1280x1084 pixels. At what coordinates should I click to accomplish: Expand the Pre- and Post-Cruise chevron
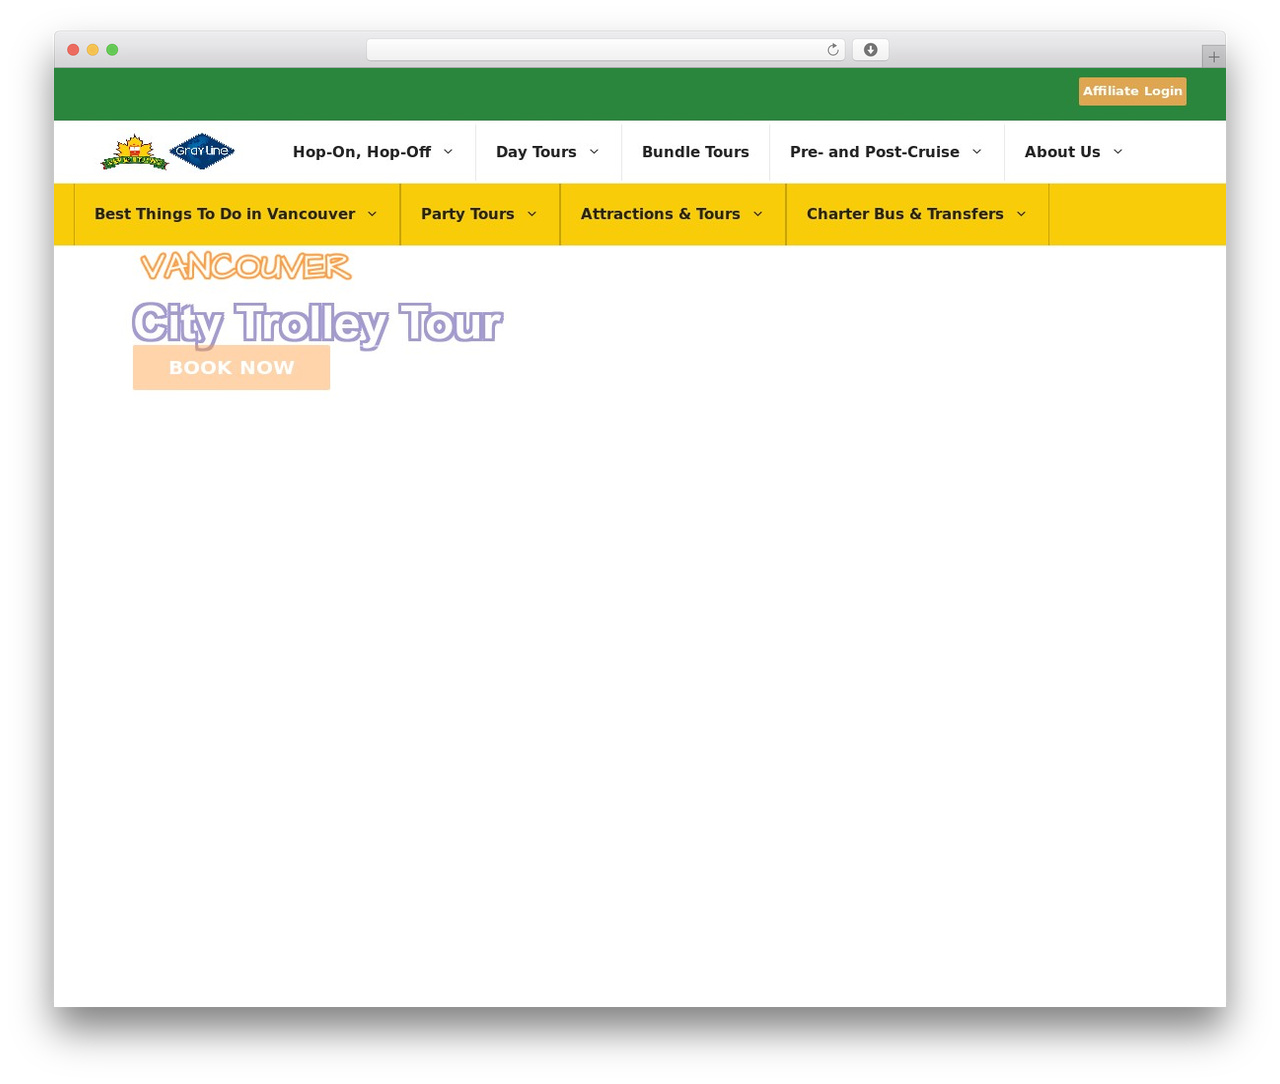[977, 152]
